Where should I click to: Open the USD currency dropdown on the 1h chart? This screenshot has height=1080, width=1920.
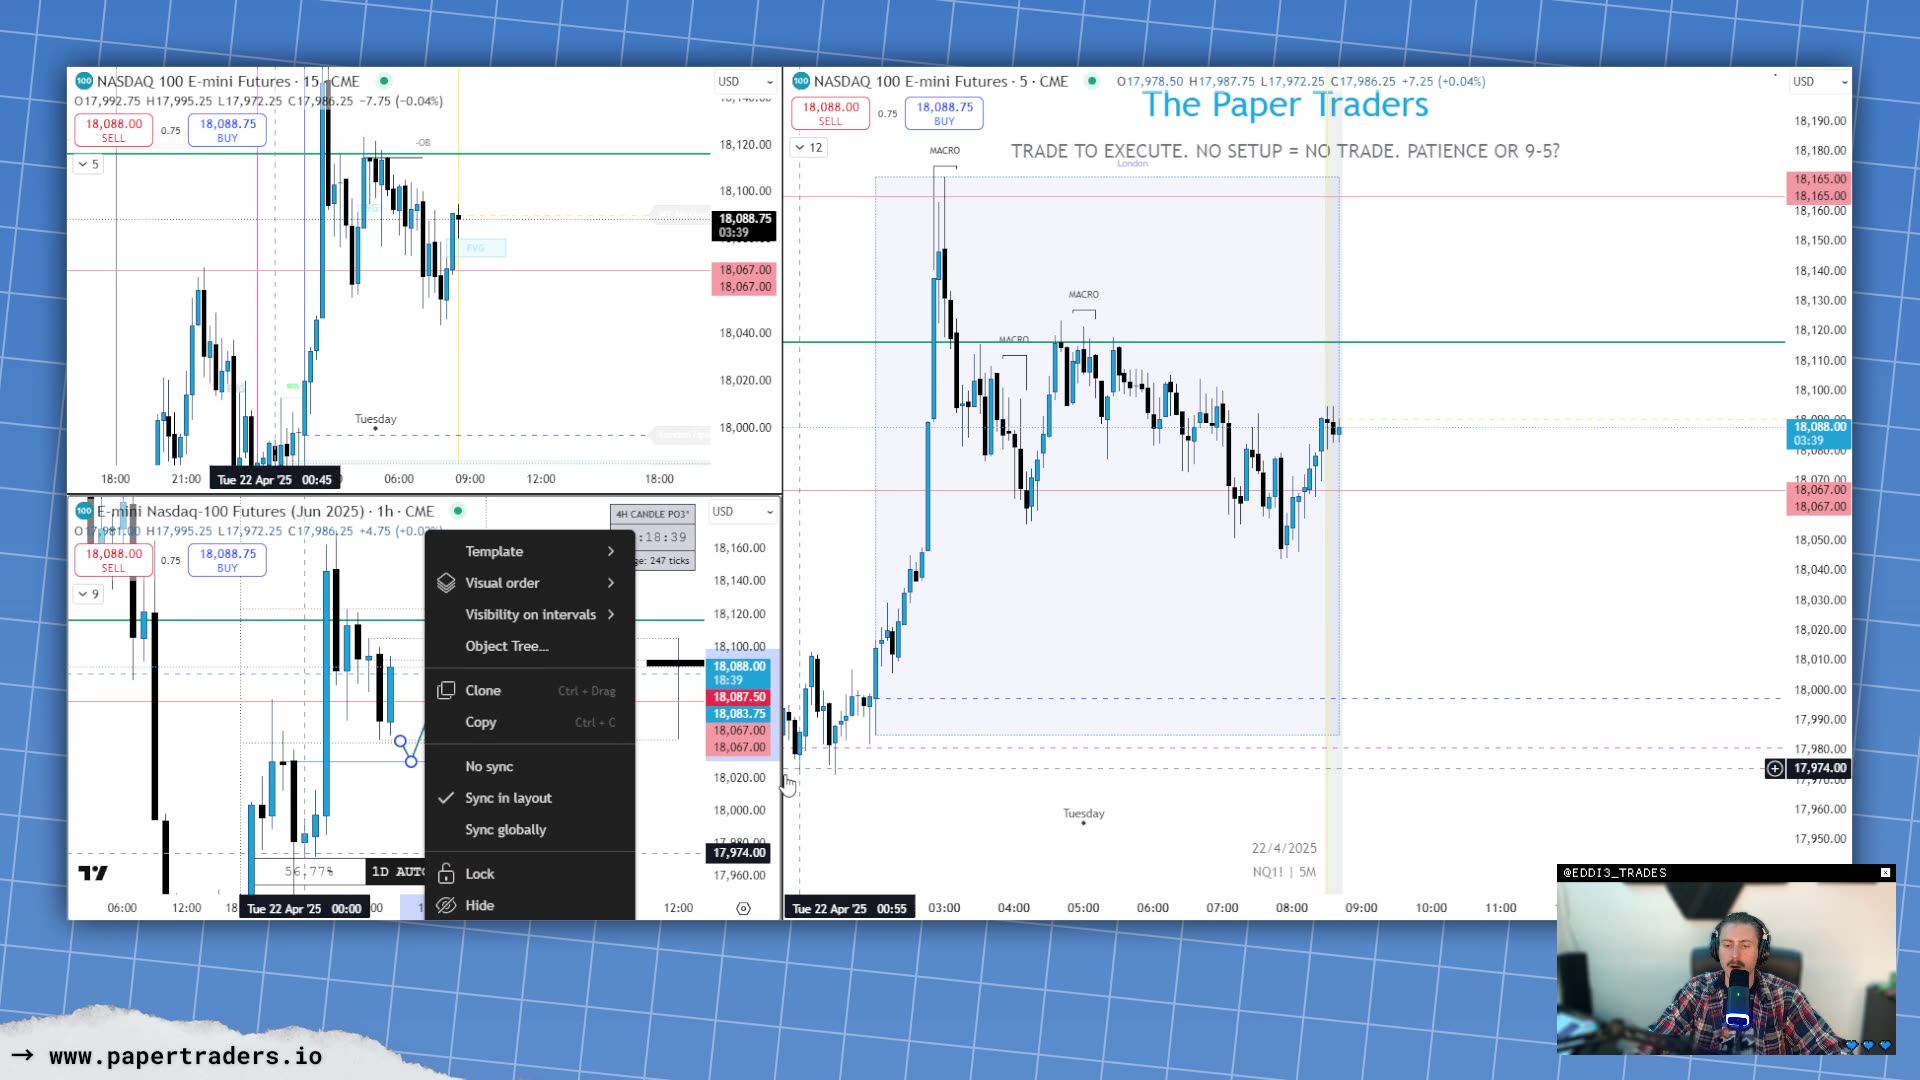click(742, 511)
